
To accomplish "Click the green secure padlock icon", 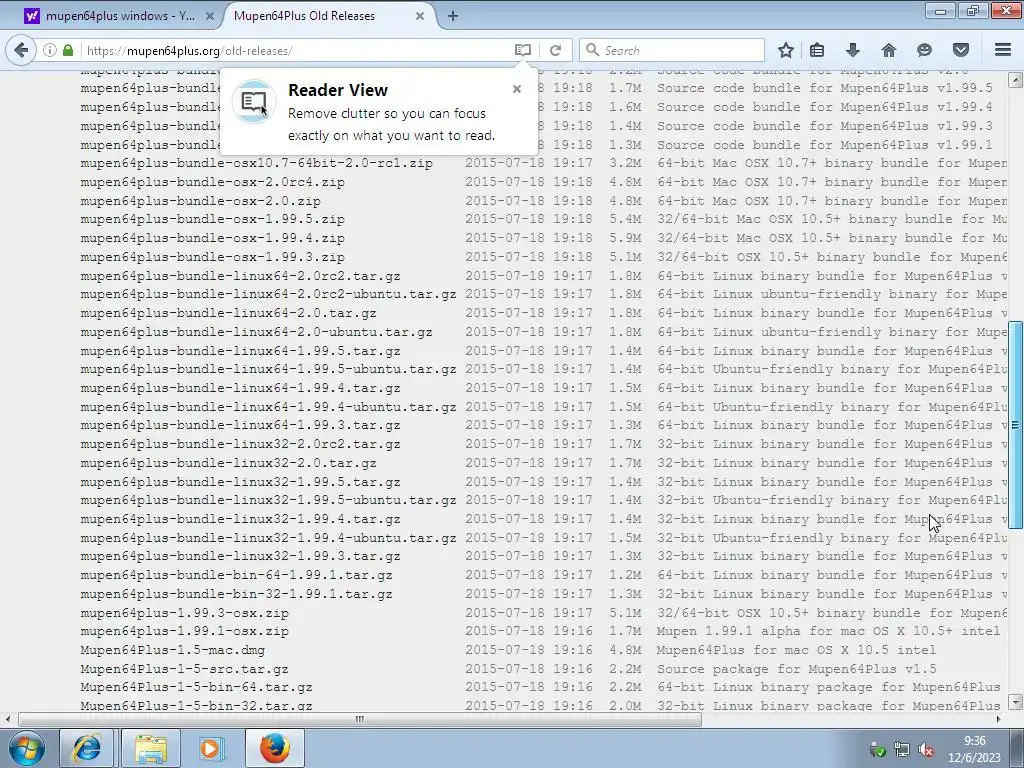I will (x=68, y=50).
